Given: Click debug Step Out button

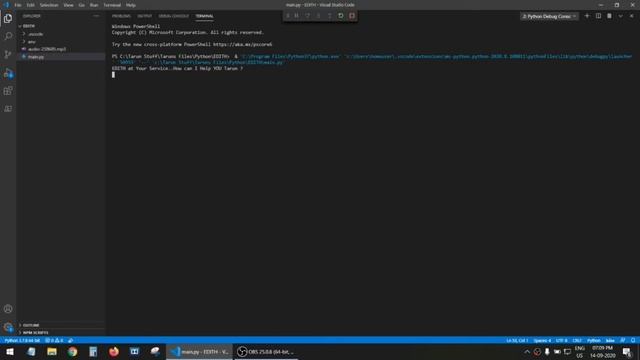Looking at the screenshot, I should 329,16.
